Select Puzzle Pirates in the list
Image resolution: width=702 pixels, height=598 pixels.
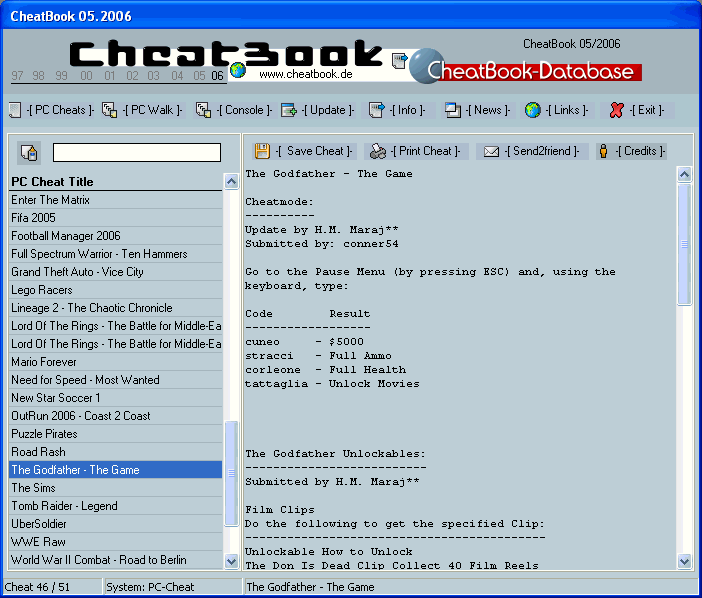coord(116,434)
